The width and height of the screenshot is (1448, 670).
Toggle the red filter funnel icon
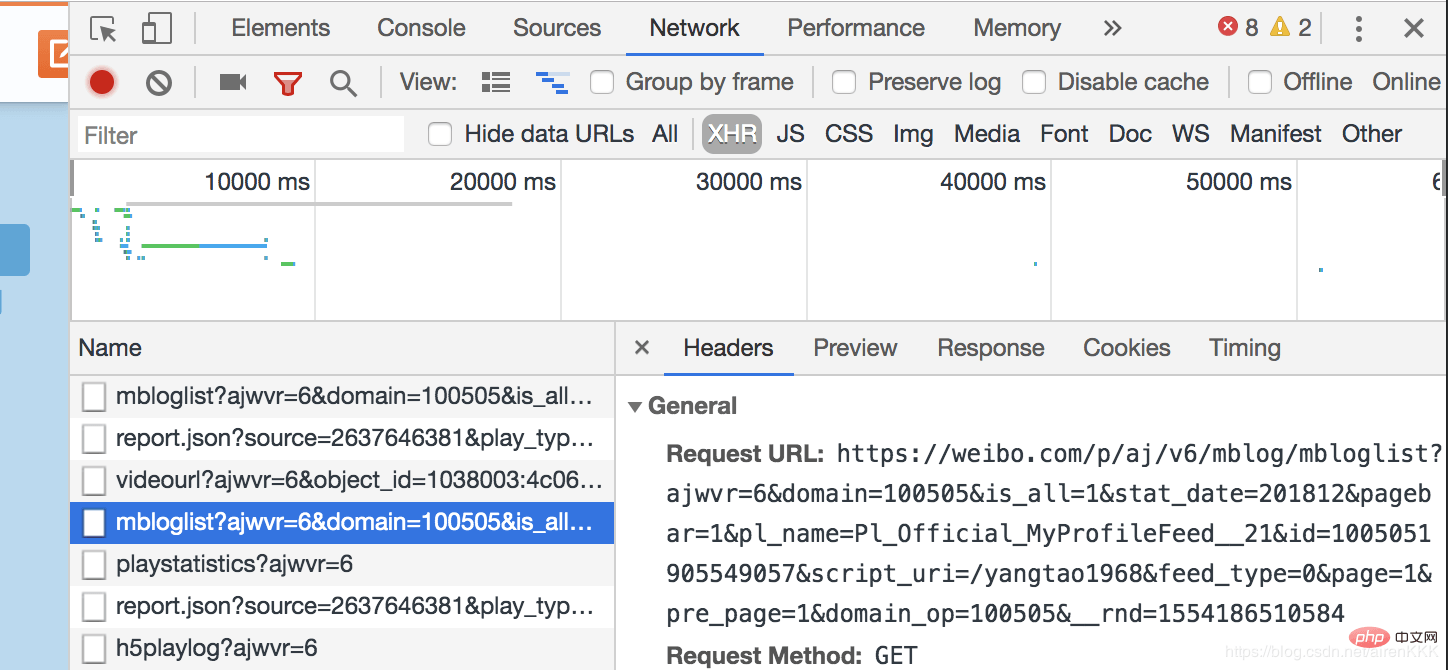[288, 83]
